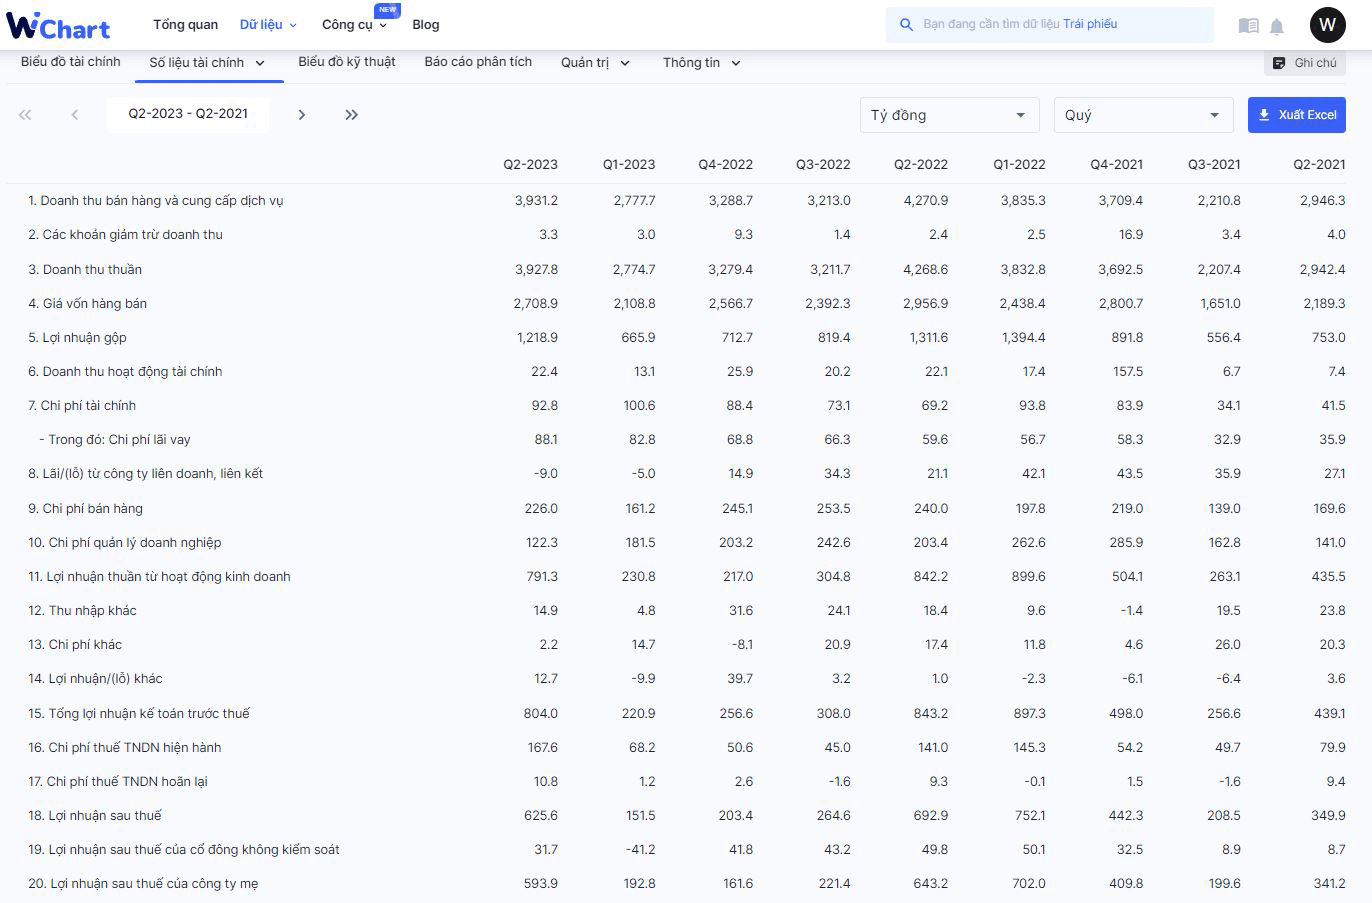Image resolution: width=1372 pixels, height=903 pixels.
Task: Select row 13. Chi phí khác
Action: 75,645
